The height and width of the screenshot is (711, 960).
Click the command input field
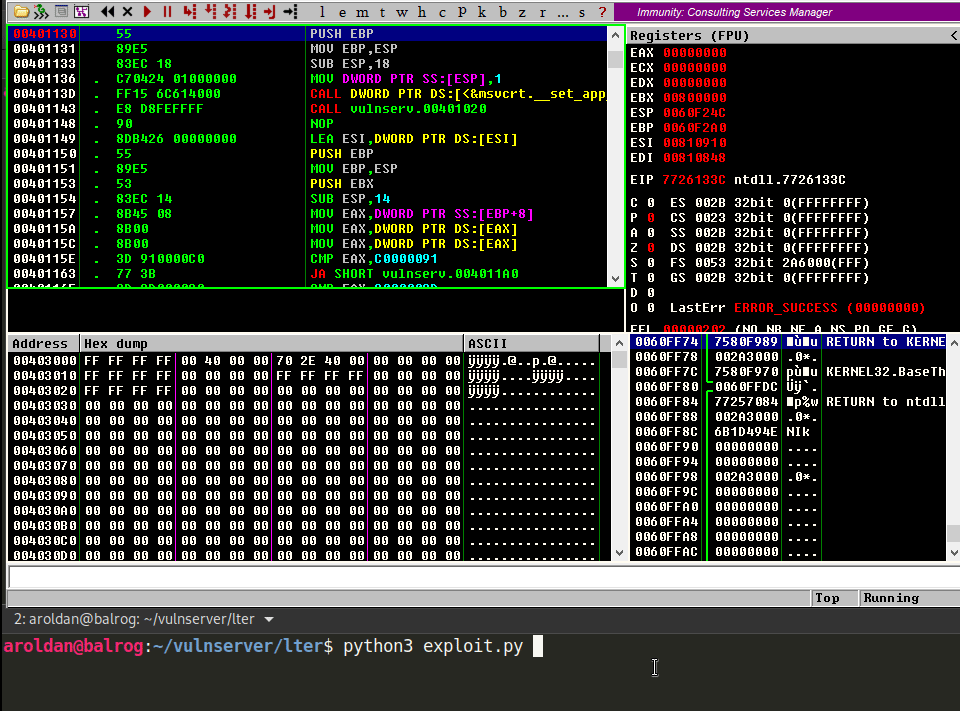tap(484, 577)
